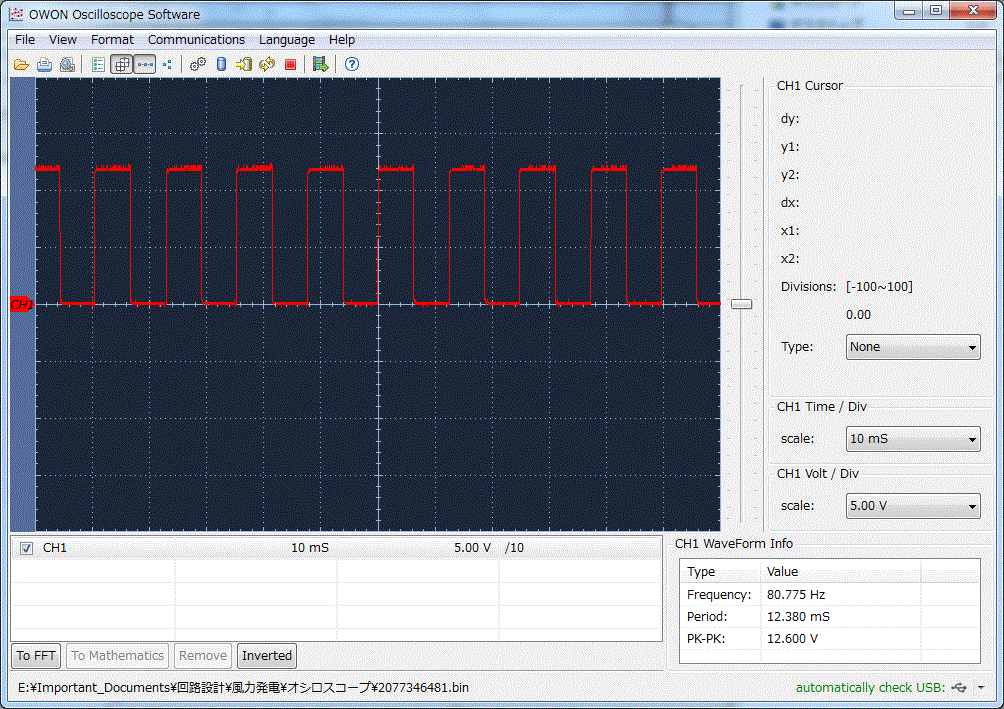Screen dimensions: 1004x709
Task: Open the Format menu
Action: pos(112,40)
